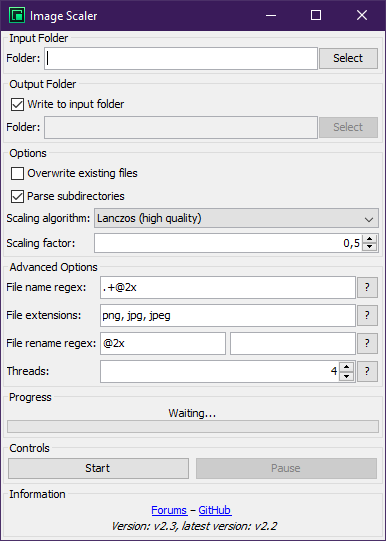Click the Threads value field
386x541 pixels.
(219, 371)
